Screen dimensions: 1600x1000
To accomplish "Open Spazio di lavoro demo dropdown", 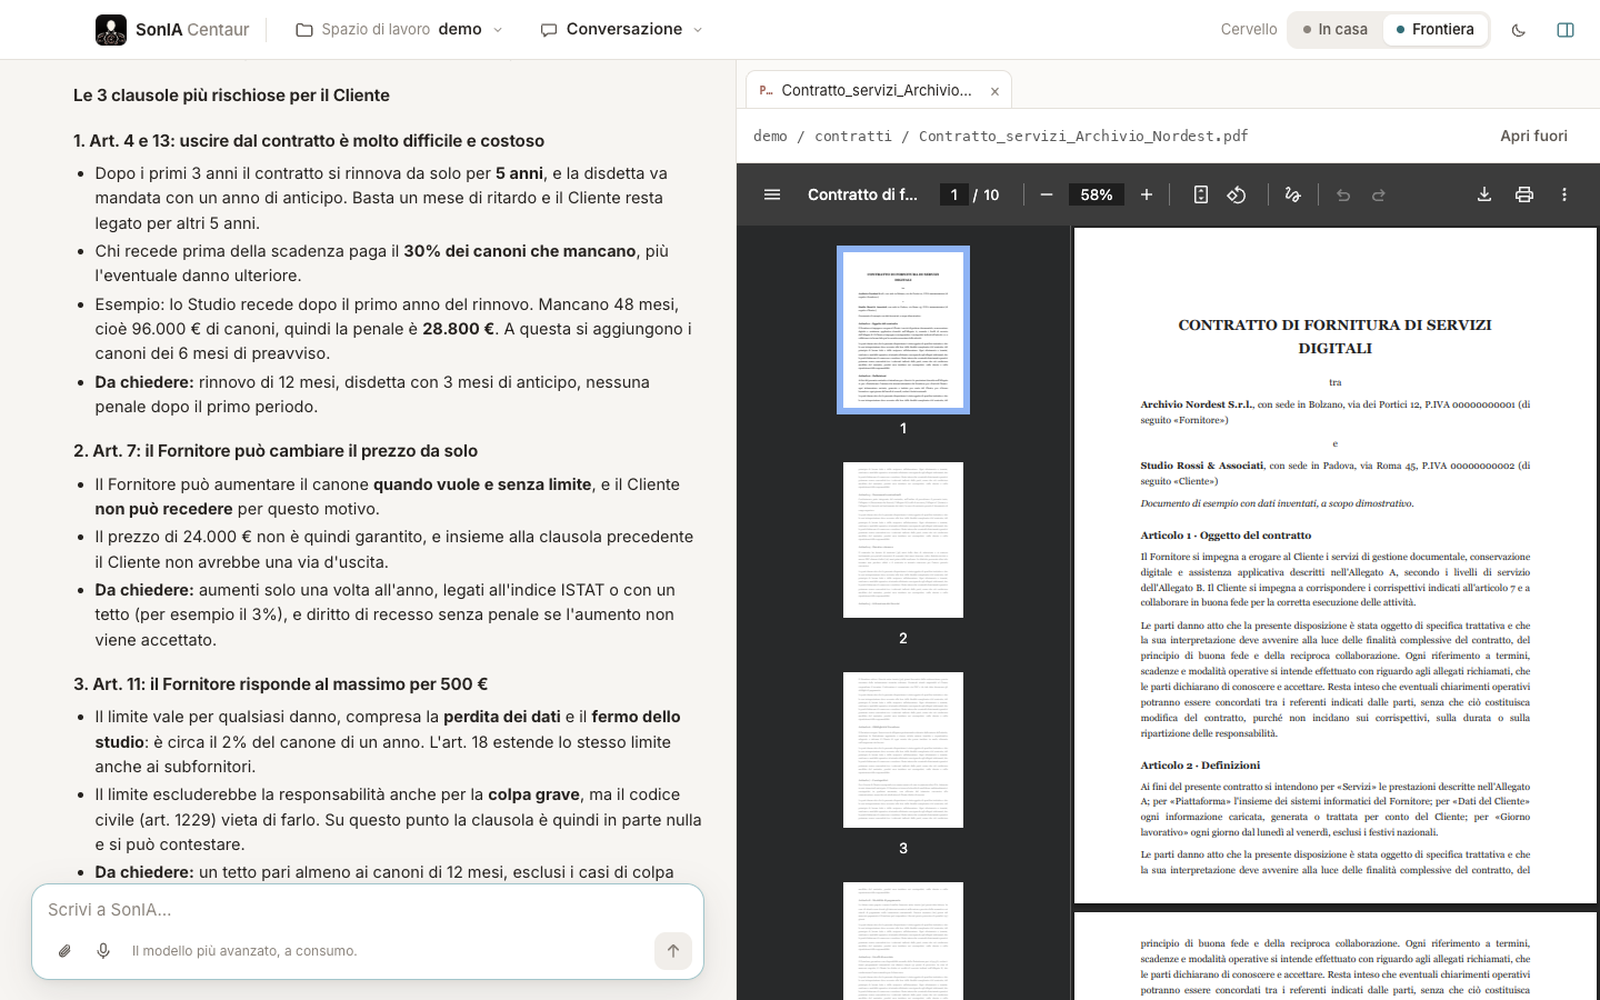I will [x=399, y=30].
